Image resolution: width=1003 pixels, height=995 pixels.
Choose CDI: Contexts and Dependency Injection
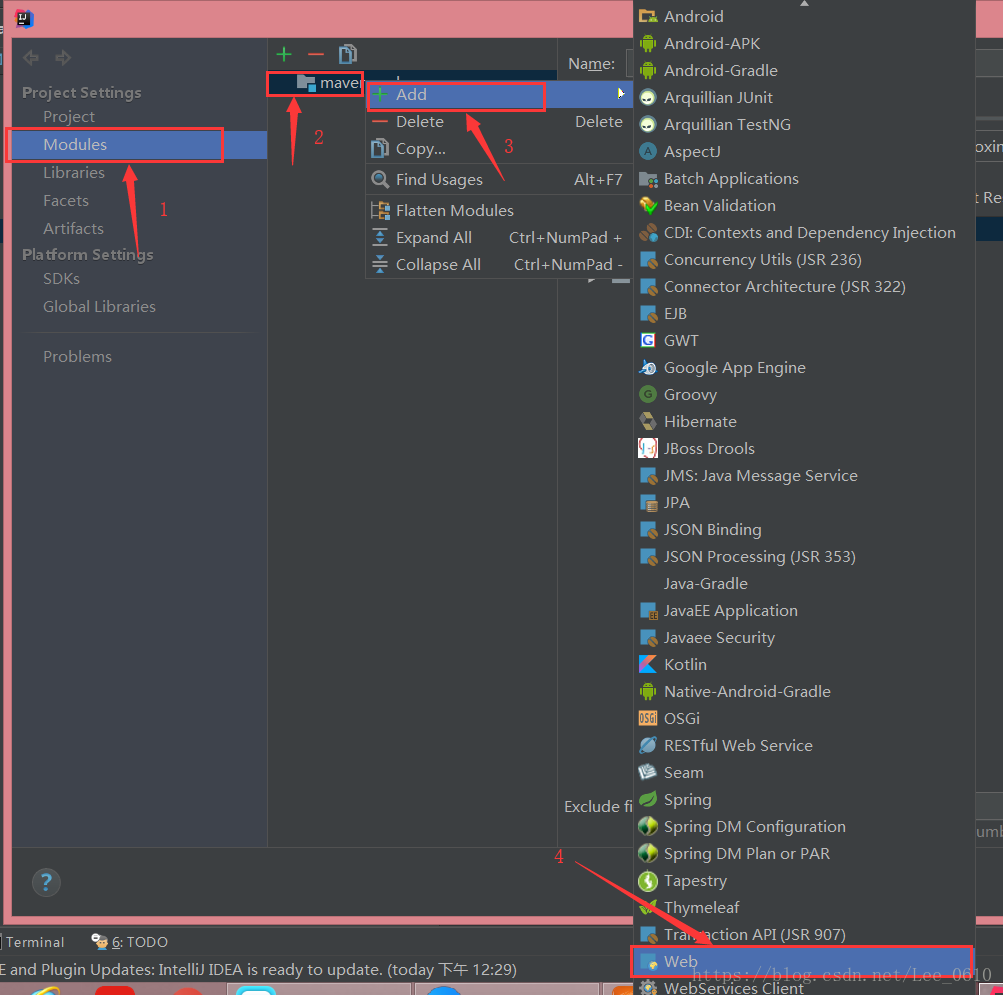(804, 232)
